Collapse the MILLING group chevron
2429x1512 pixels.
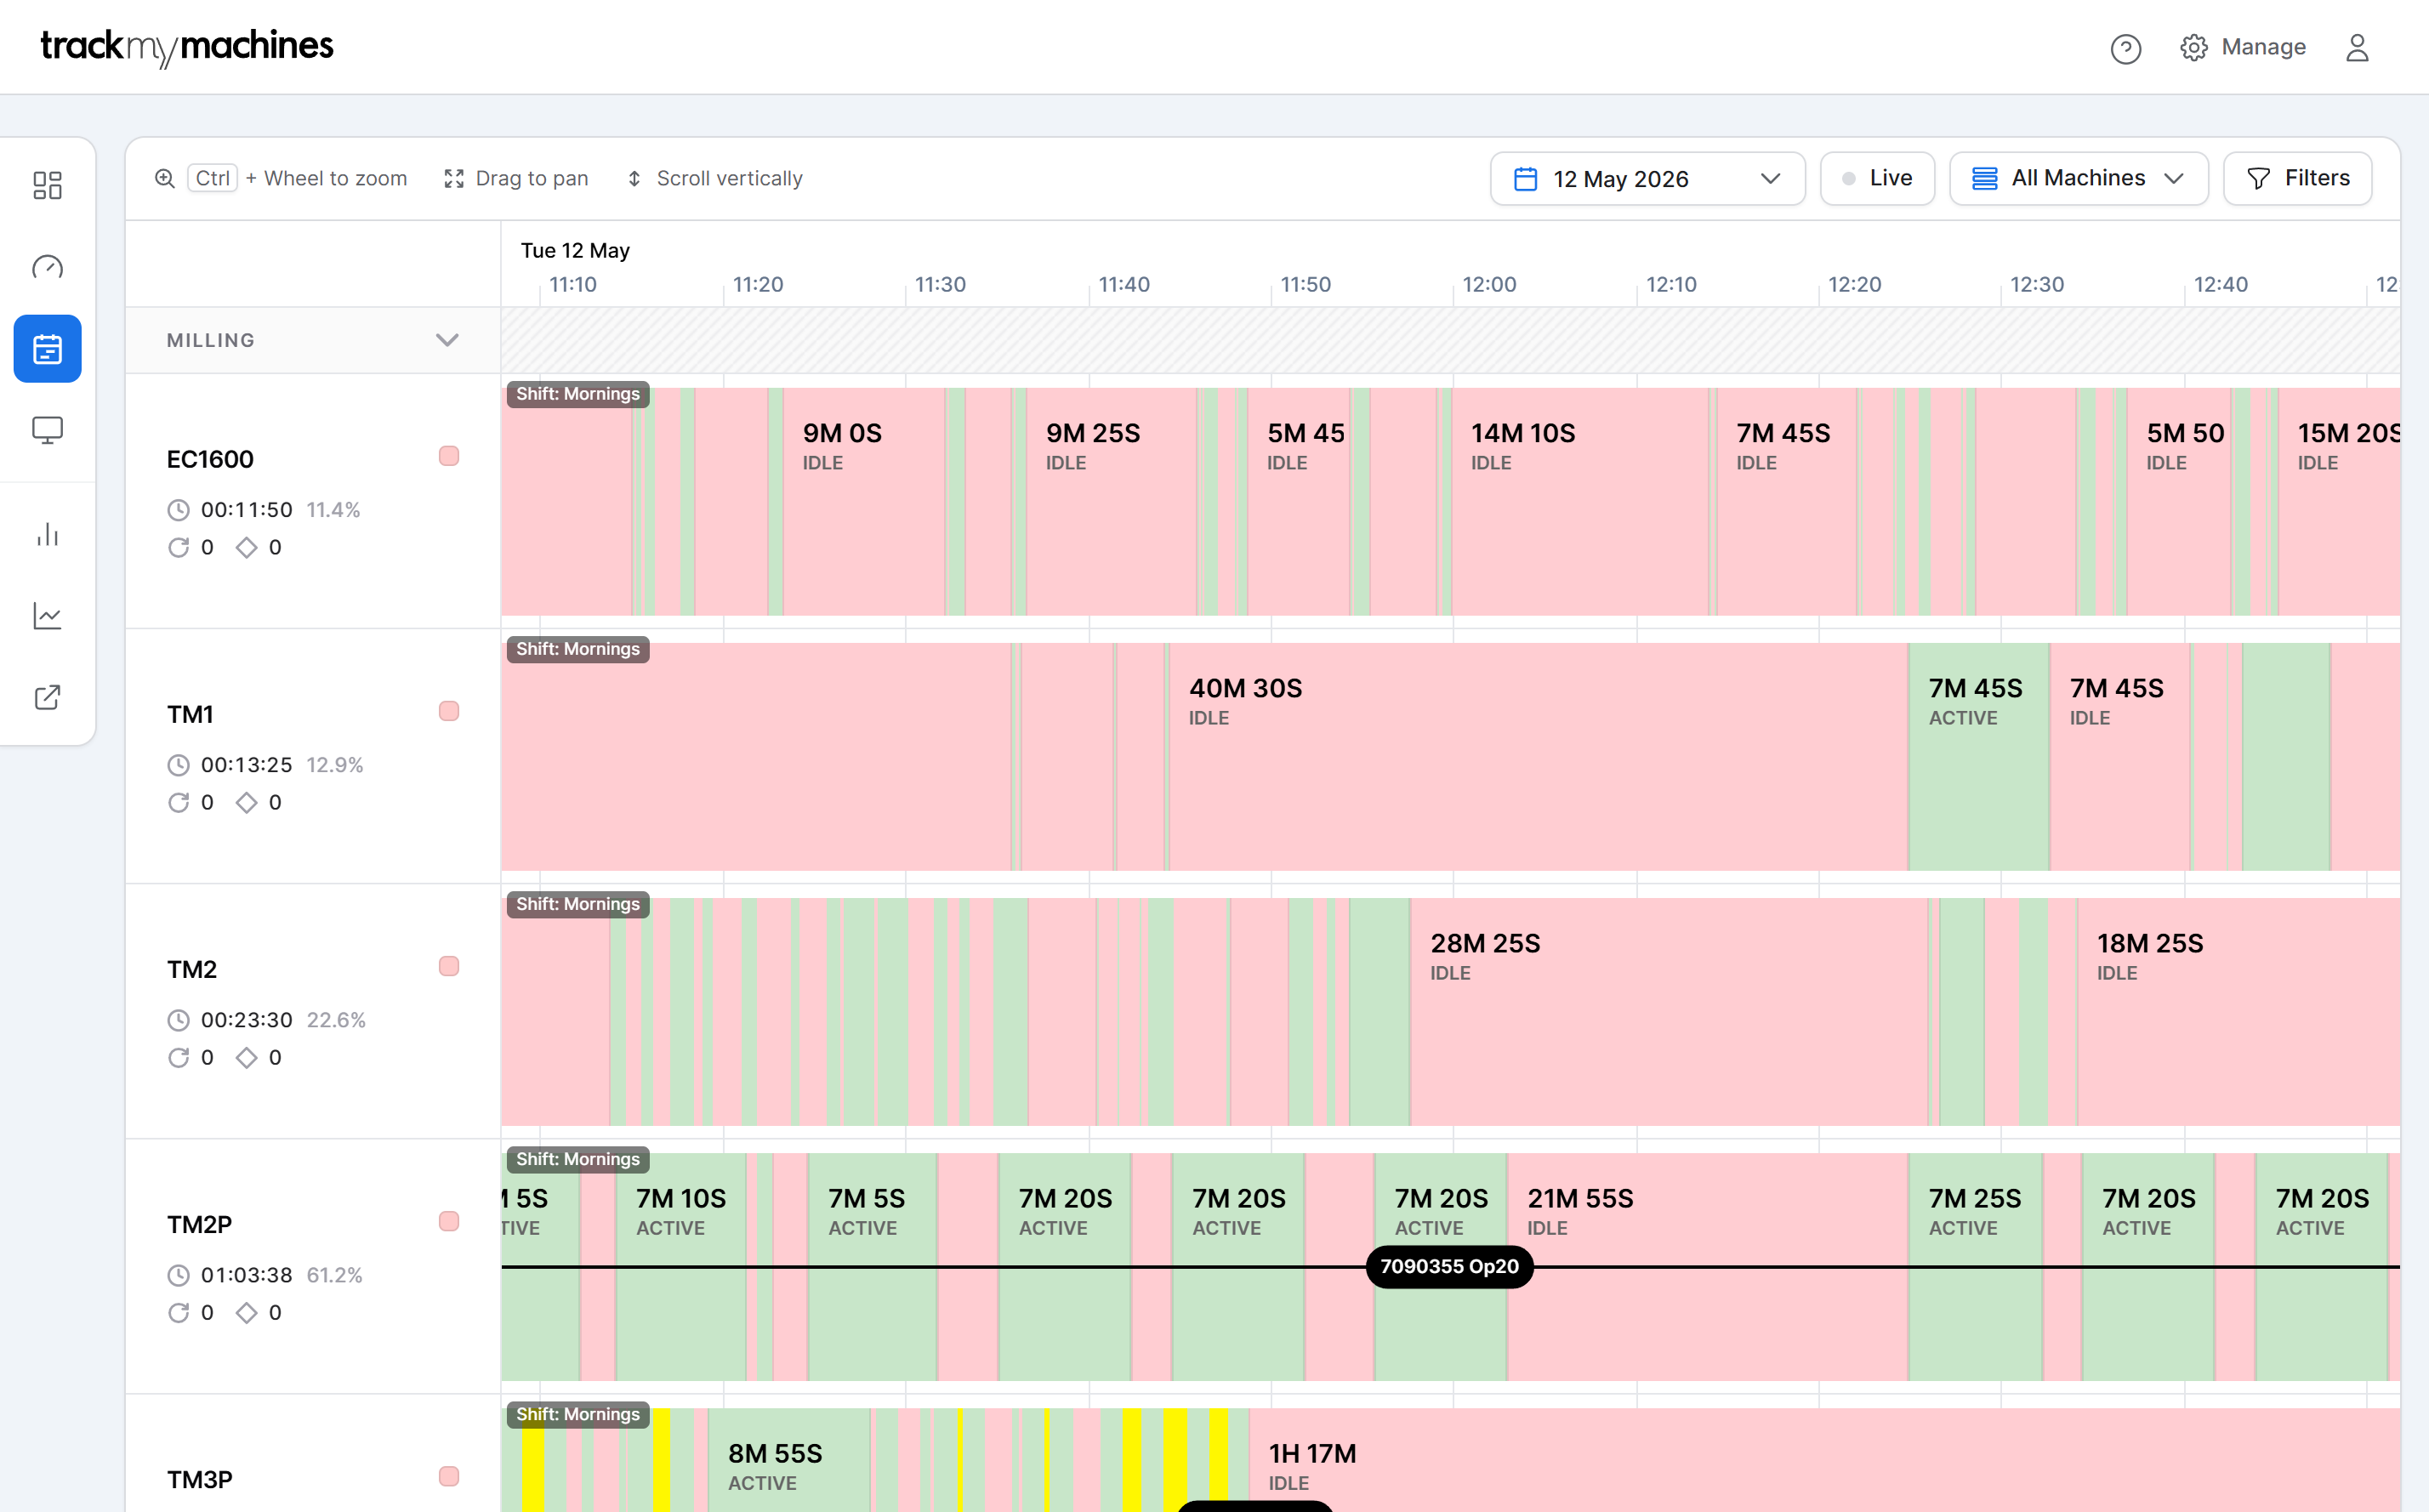[x=447, y=340]
